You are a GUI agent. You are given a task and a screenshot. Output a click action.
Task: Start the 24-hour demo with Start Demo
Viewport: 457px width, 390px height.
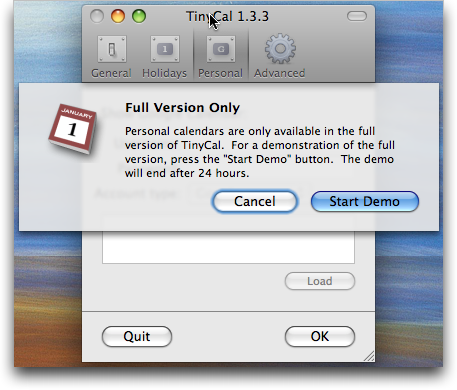tap(365, 201)
